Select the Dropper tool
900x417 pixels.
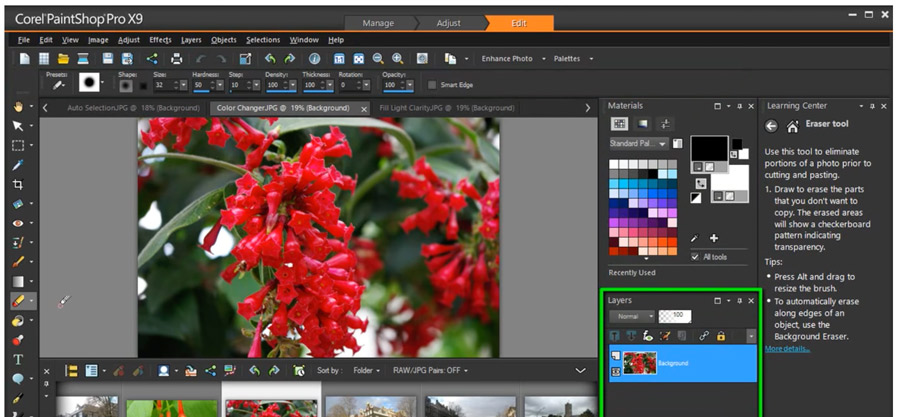click(18, 165)
